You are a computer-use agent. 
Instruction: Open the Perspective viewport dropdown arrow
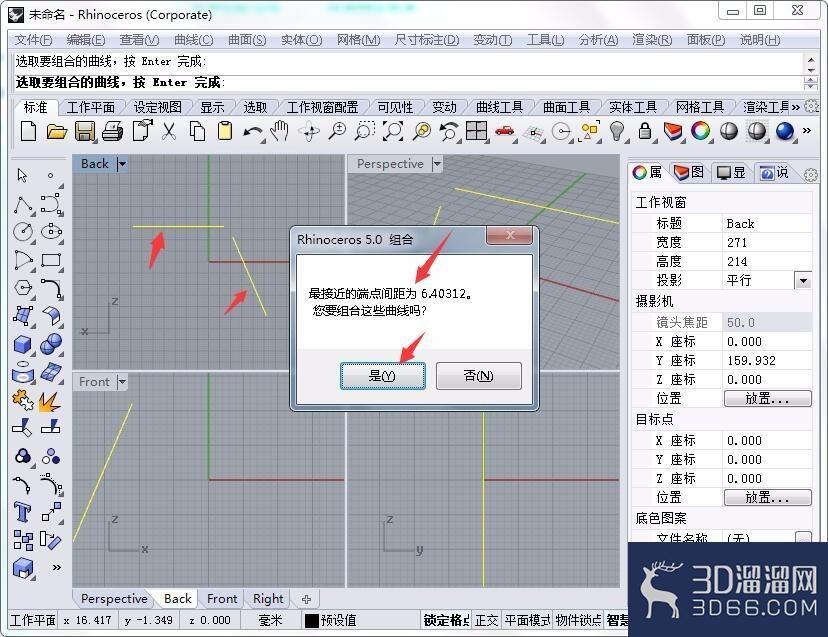click(x=437, y=164)
